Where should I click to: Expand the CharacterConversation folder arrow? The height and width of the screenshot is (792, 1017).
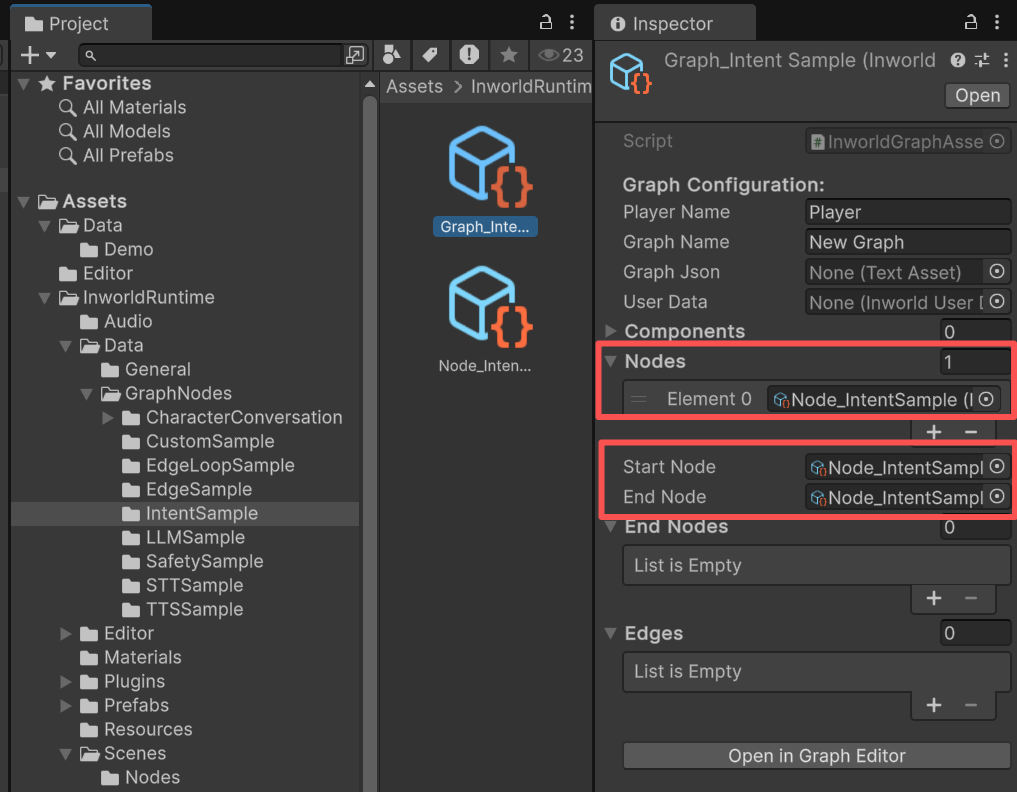pos(108,418)
